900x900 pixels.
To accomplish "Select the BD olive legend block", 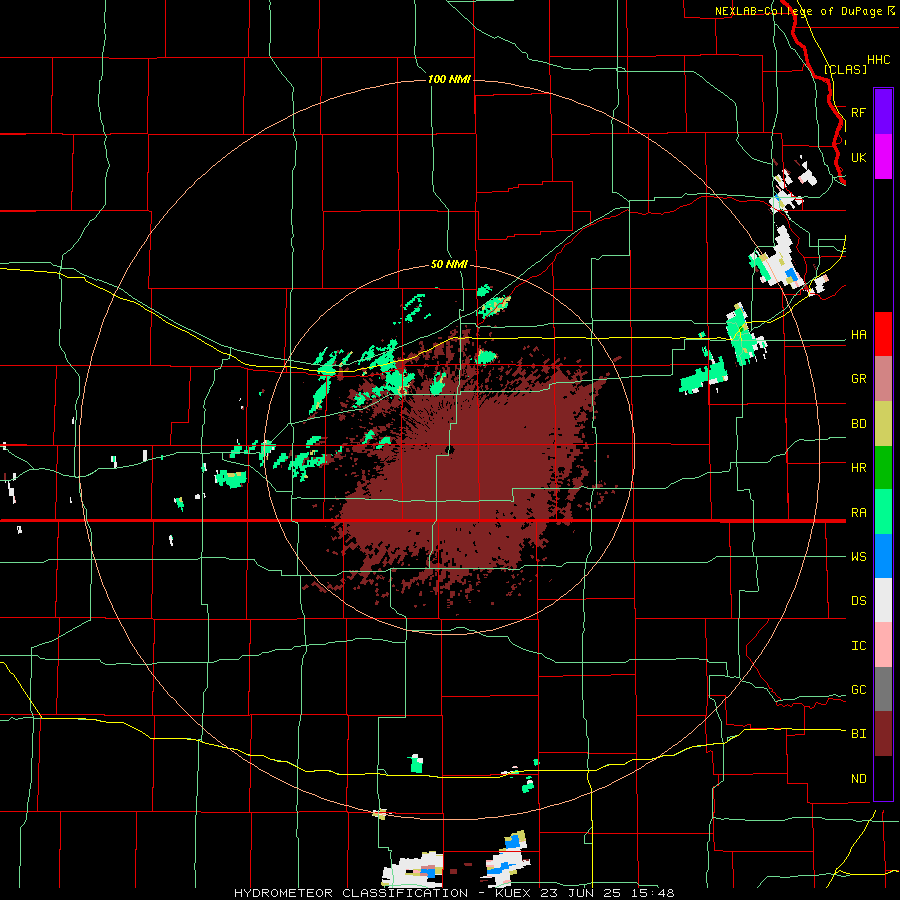I will coord(883,424).
